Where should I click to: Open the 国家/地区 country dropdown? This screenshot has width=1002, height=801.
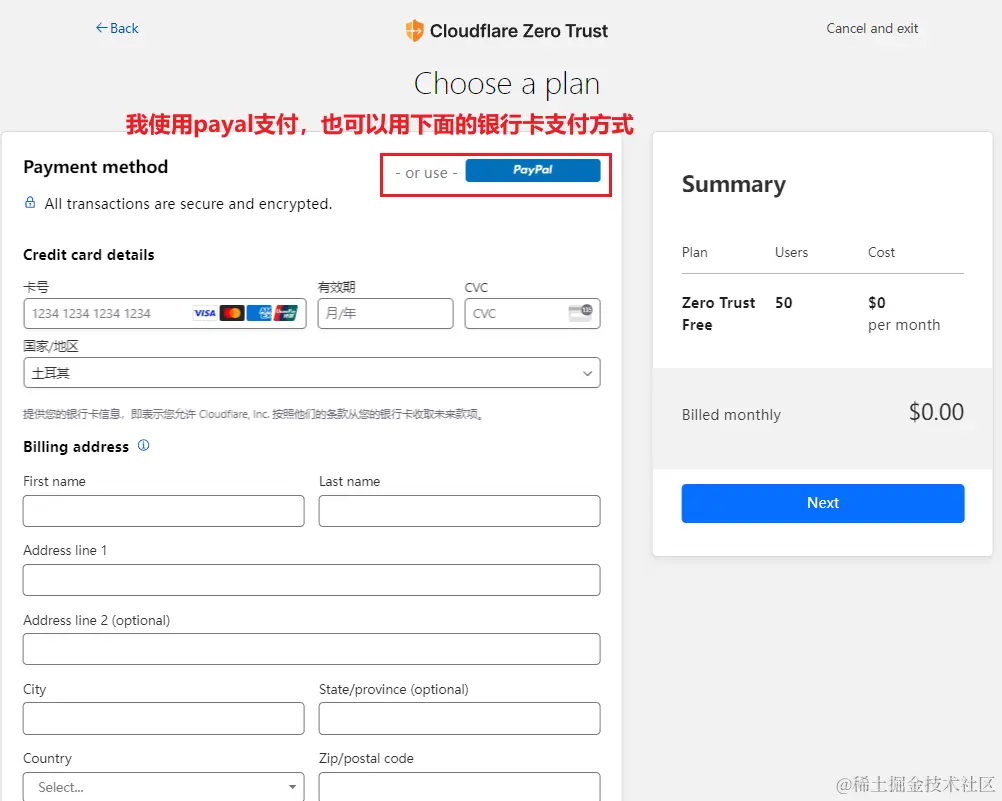tap(312, 373)
